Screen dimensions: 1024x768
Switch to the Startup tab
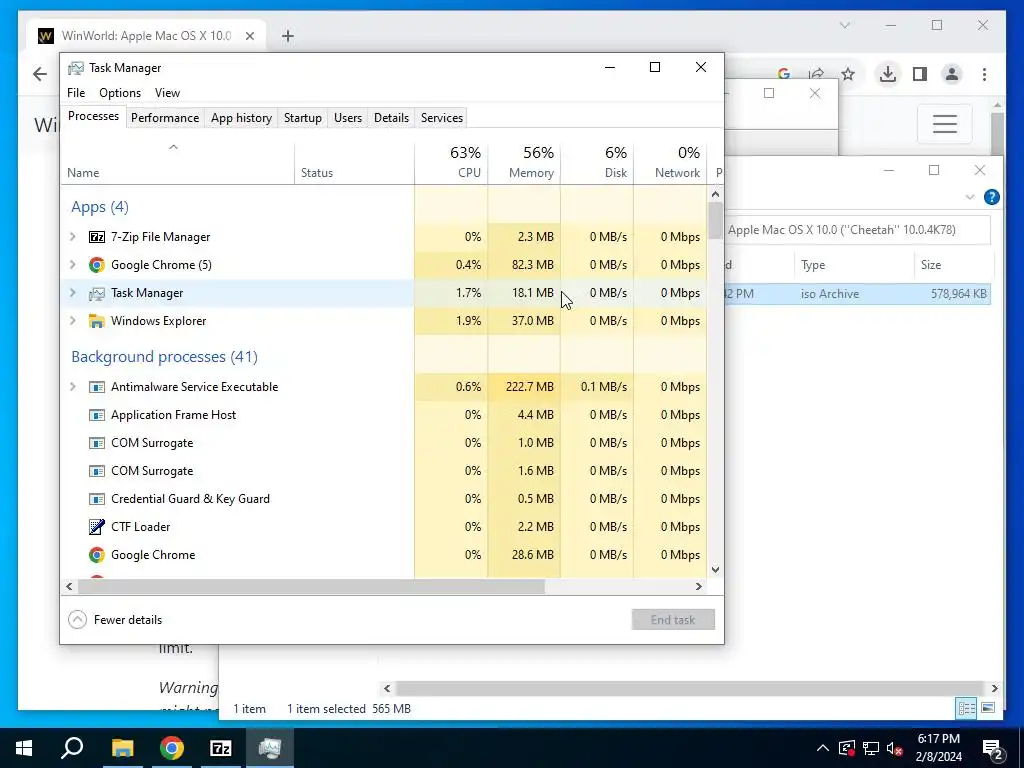(x=302, y=118)
